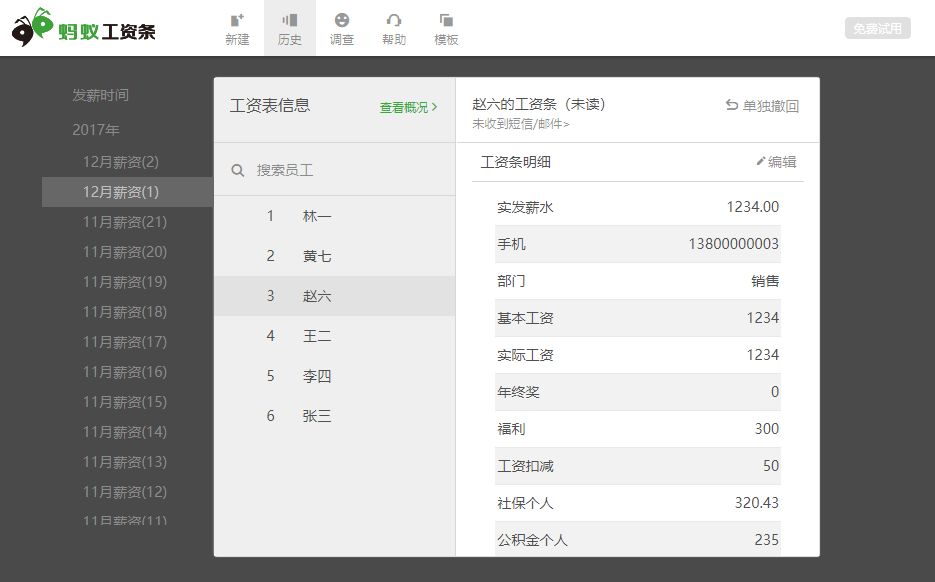Viewport: 935px width, 582px height.
Task: Click the 福利 value 300
Action: [x=767, y=429]
